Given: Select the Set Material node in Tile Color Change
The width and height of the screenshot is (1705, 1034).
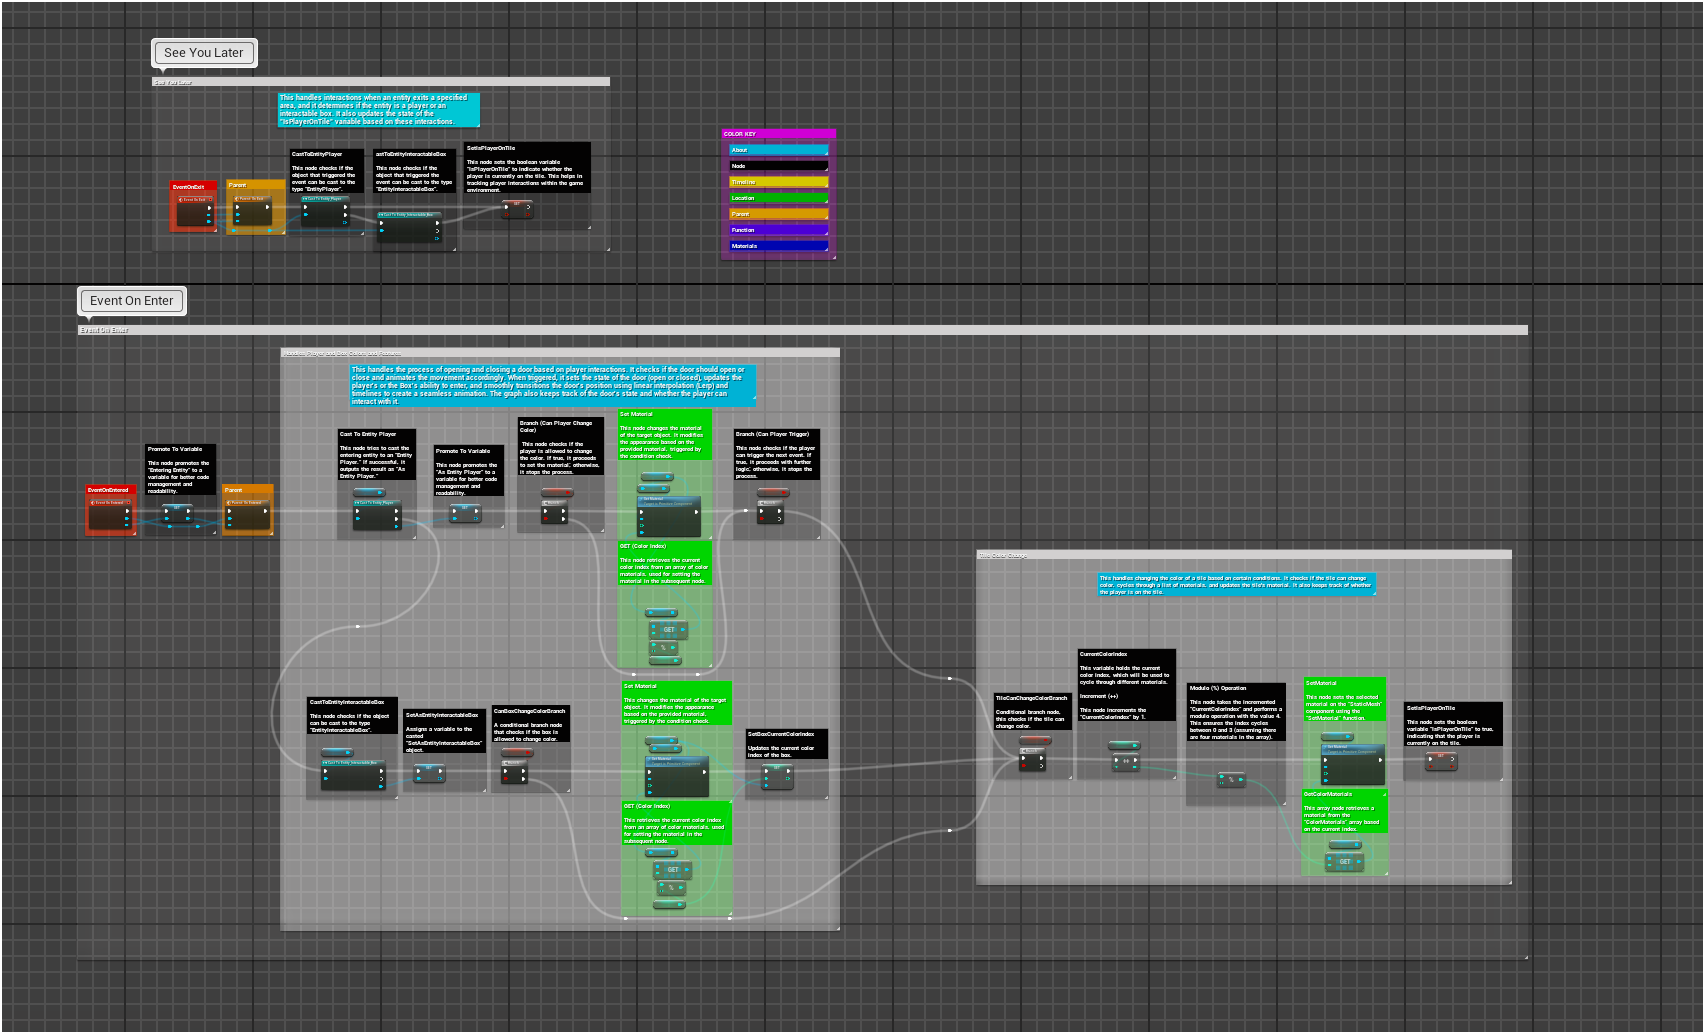Looking at the screenshot, I should click(1353, 764).
